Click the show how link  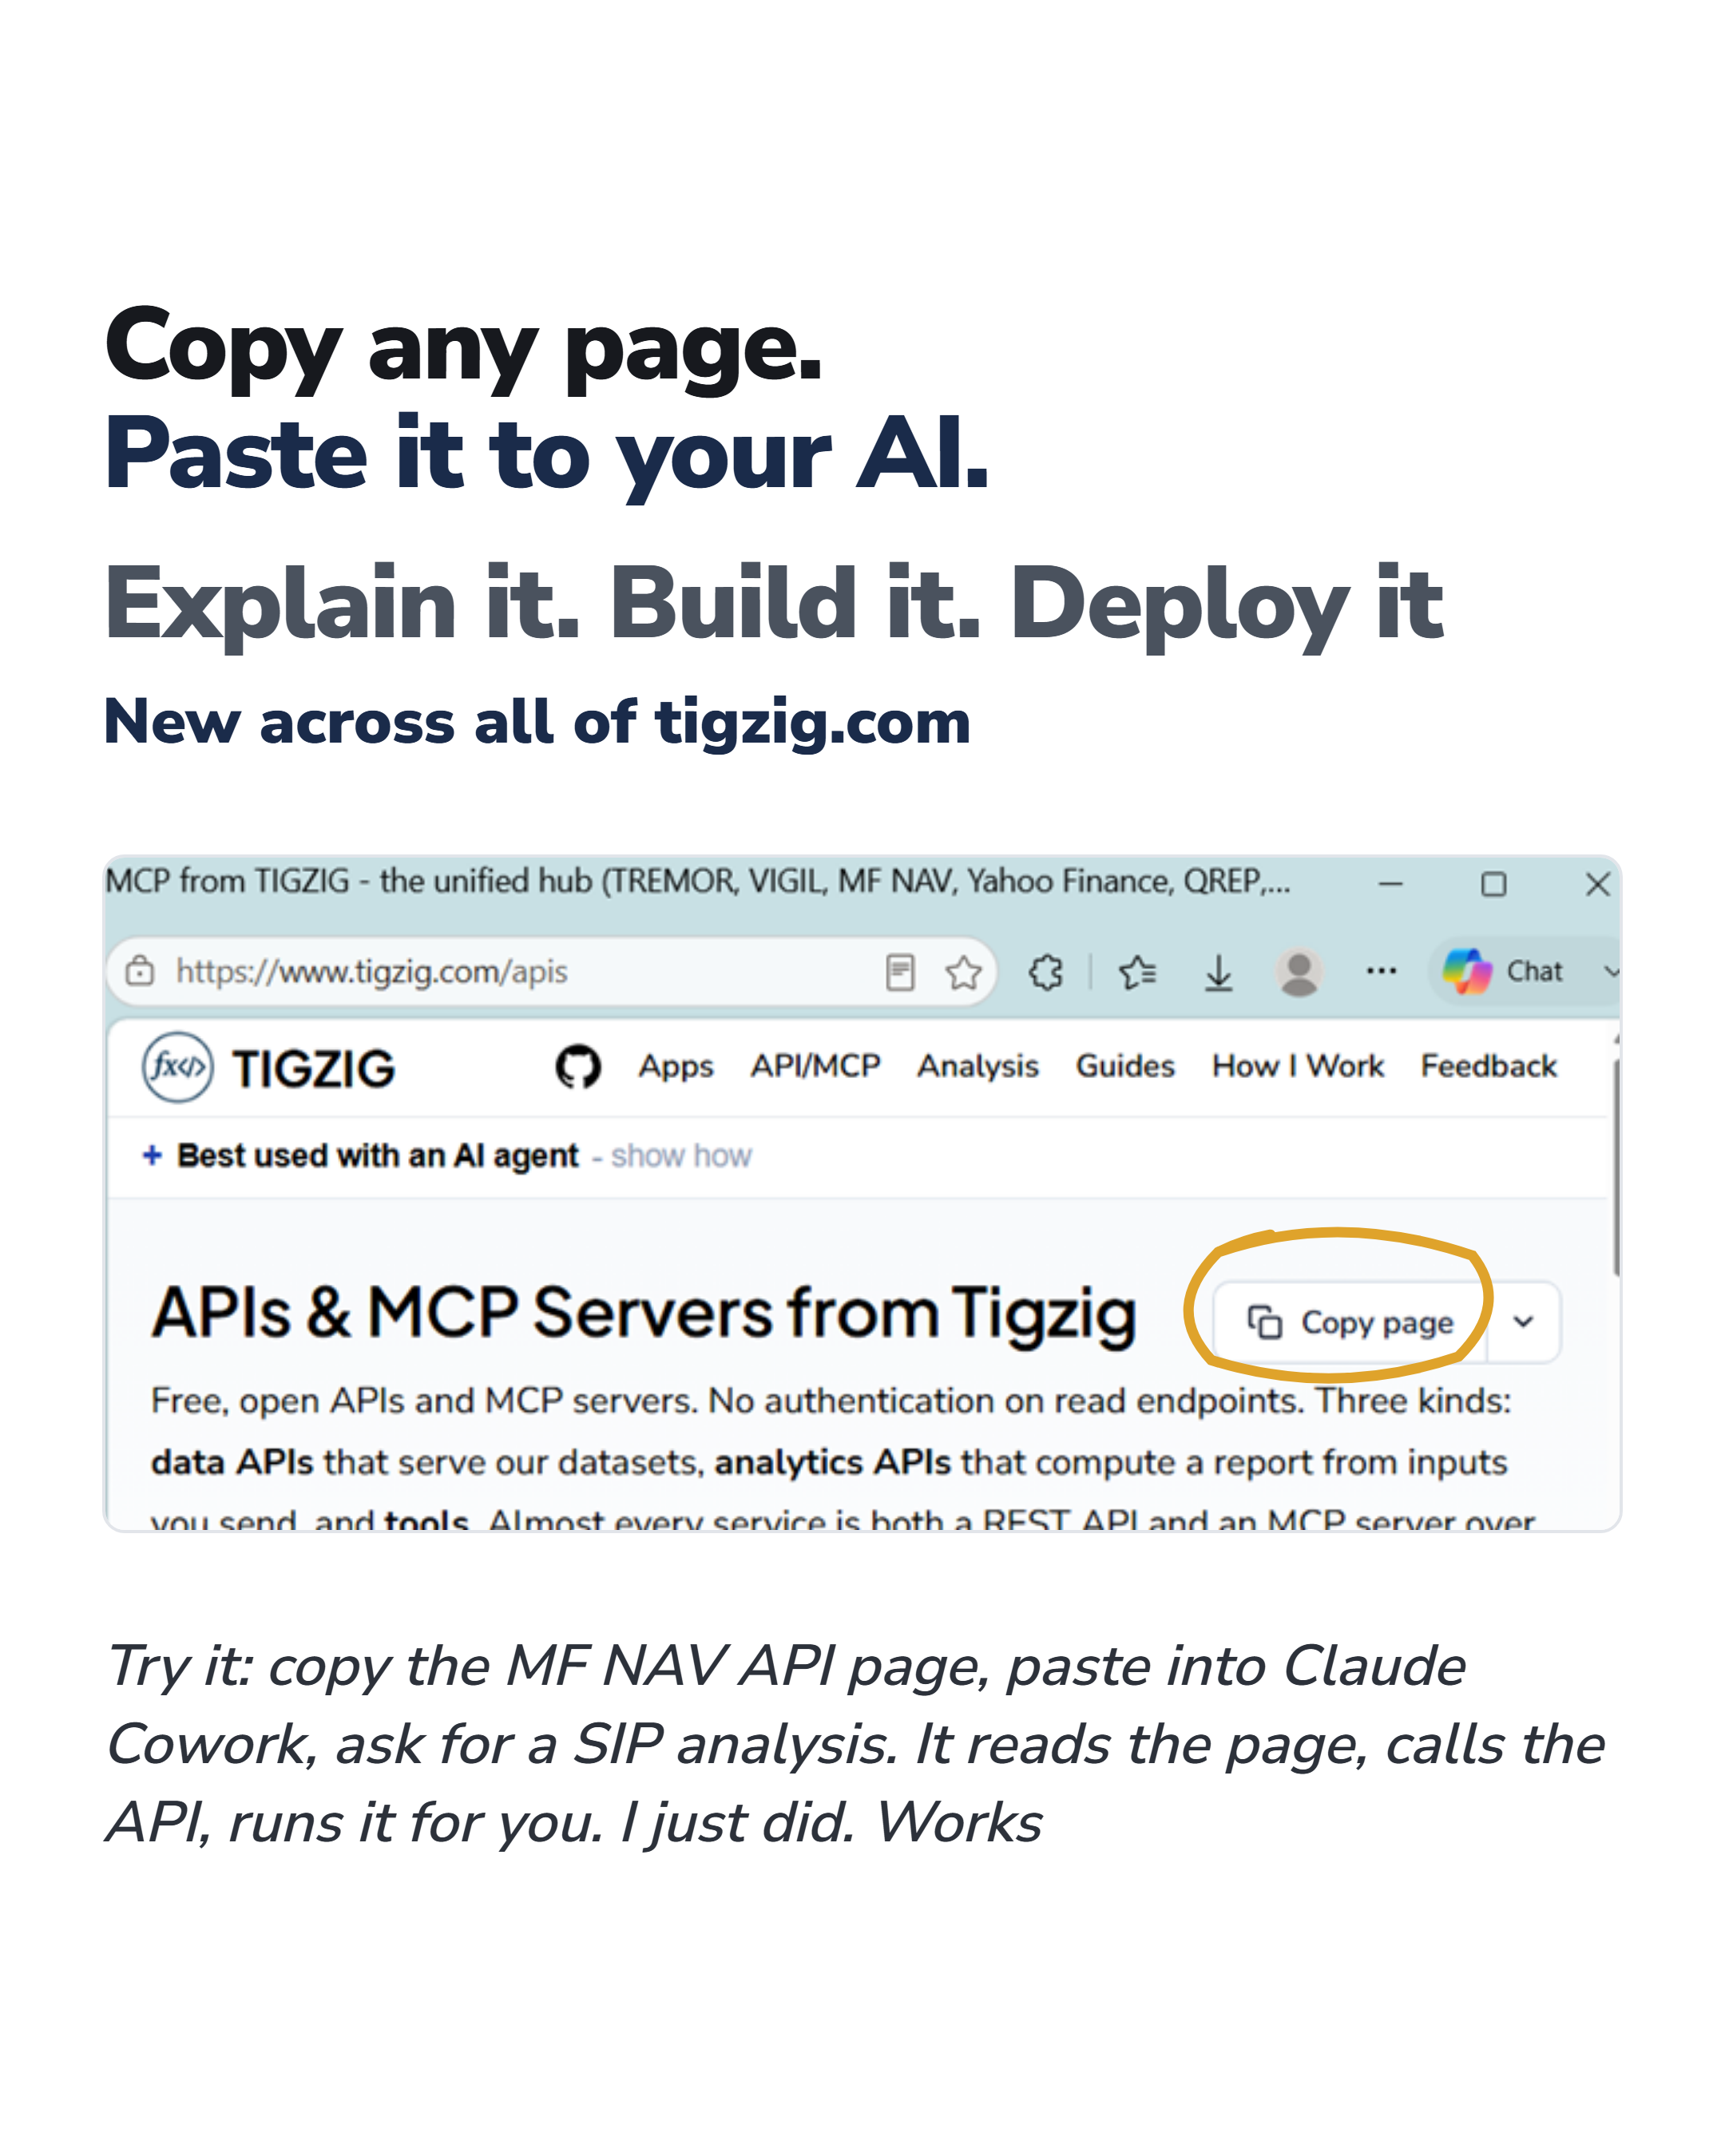681,1156
